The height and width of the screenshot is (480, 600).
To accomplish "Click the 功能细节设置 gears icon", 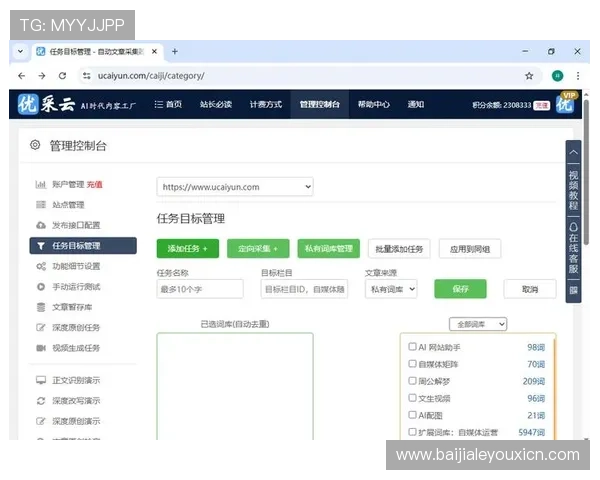I will 41,266.
